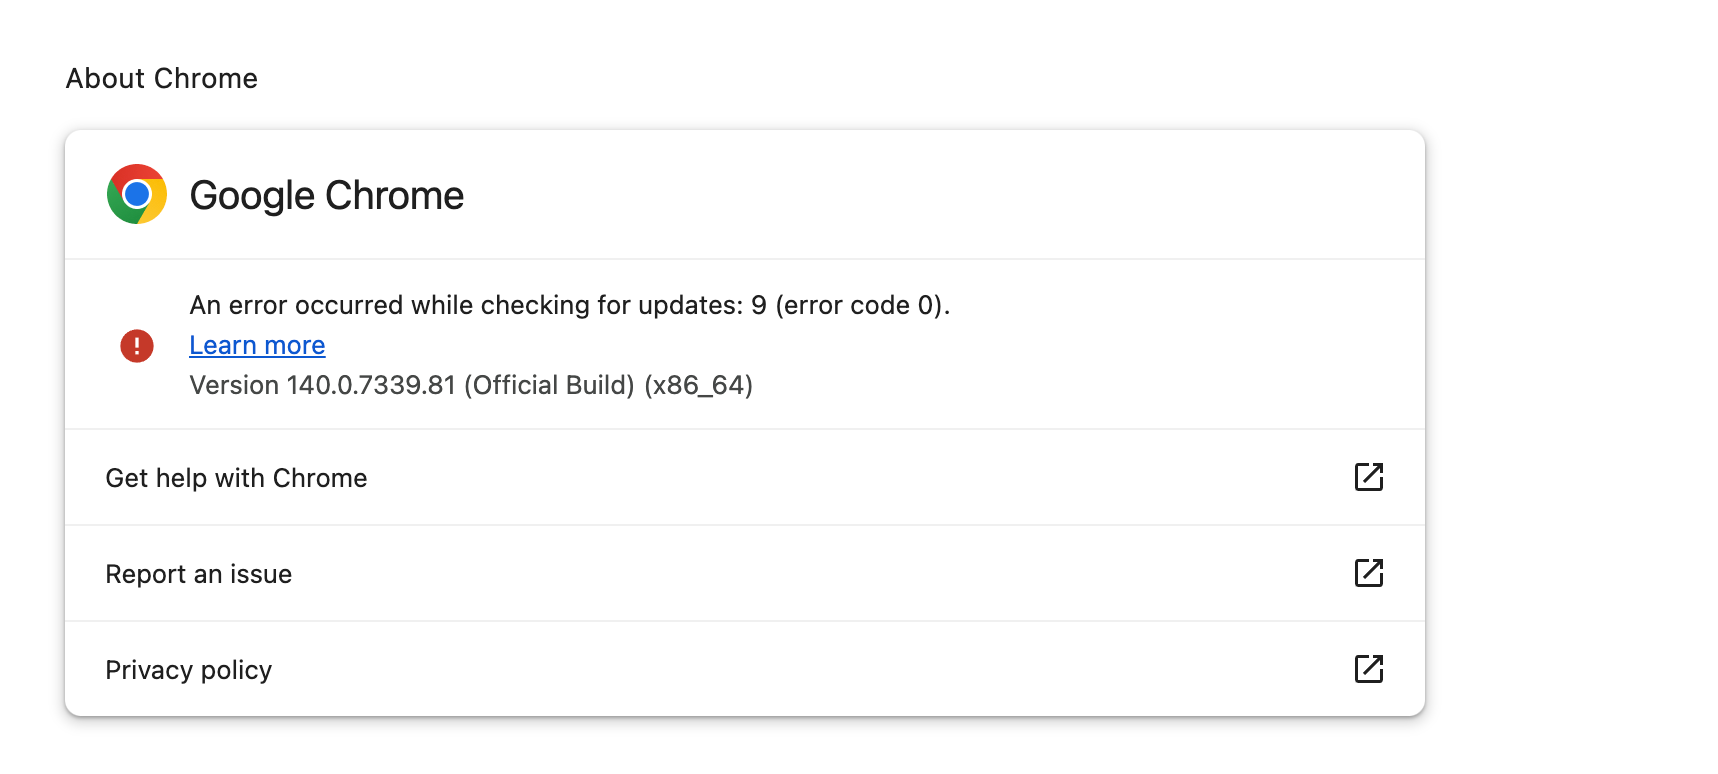Click the word Version in the version line

234,385
